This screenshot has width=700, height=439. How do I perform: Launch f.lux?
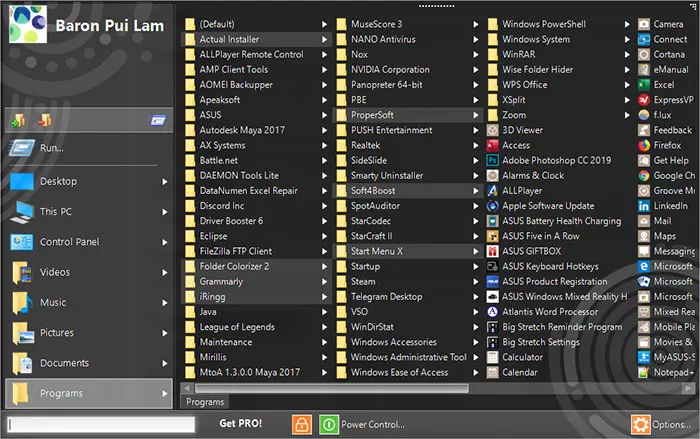[655, 115]
